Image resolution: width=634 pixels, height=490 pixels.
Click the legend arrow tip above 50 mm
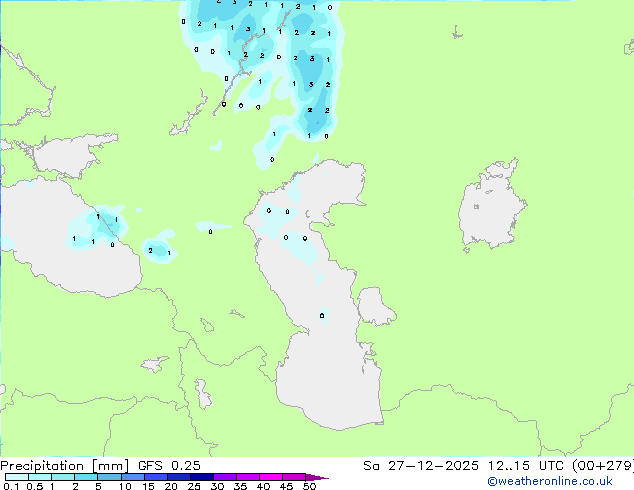[x=317, y=477]
